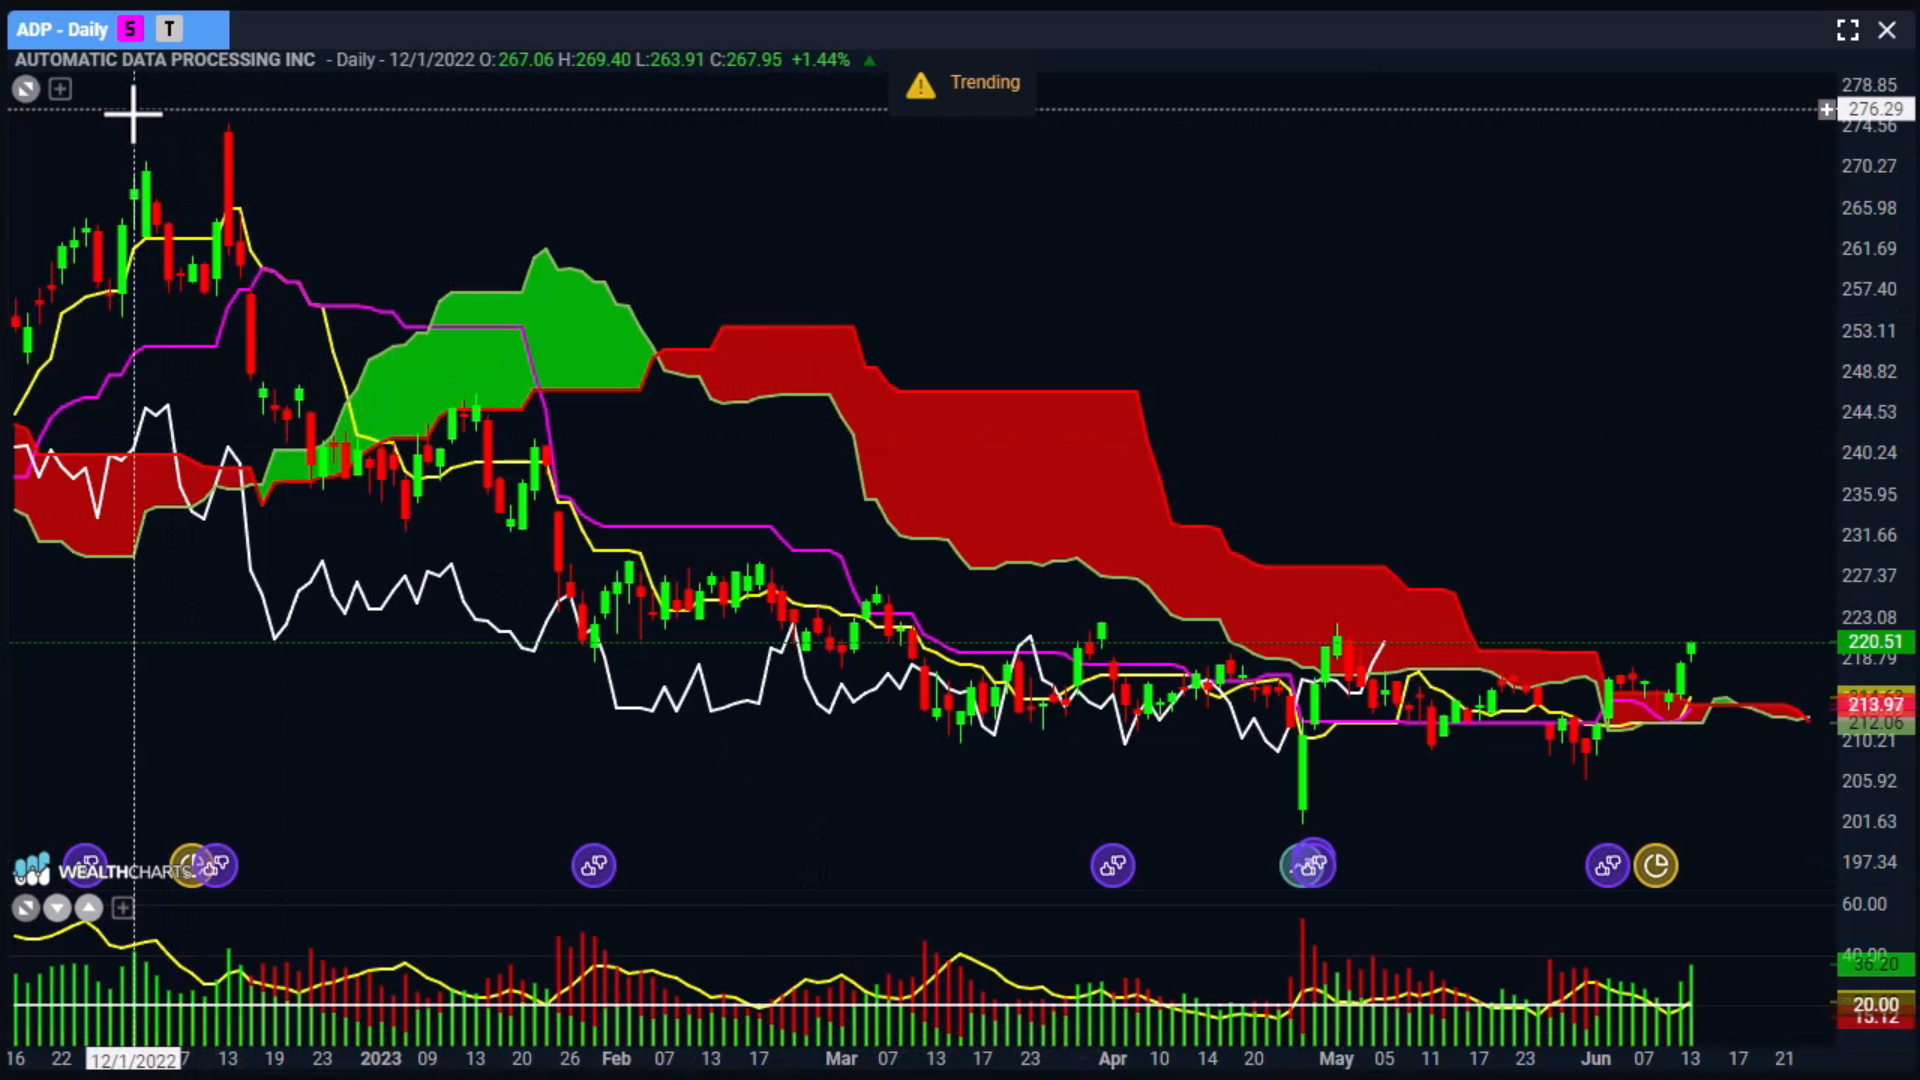
Task: Click the L:263.91 low value
Action: [670, 60]
